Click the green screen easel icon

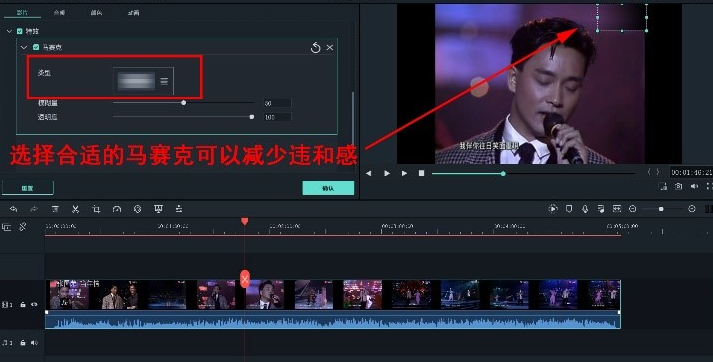coord(158,209)
